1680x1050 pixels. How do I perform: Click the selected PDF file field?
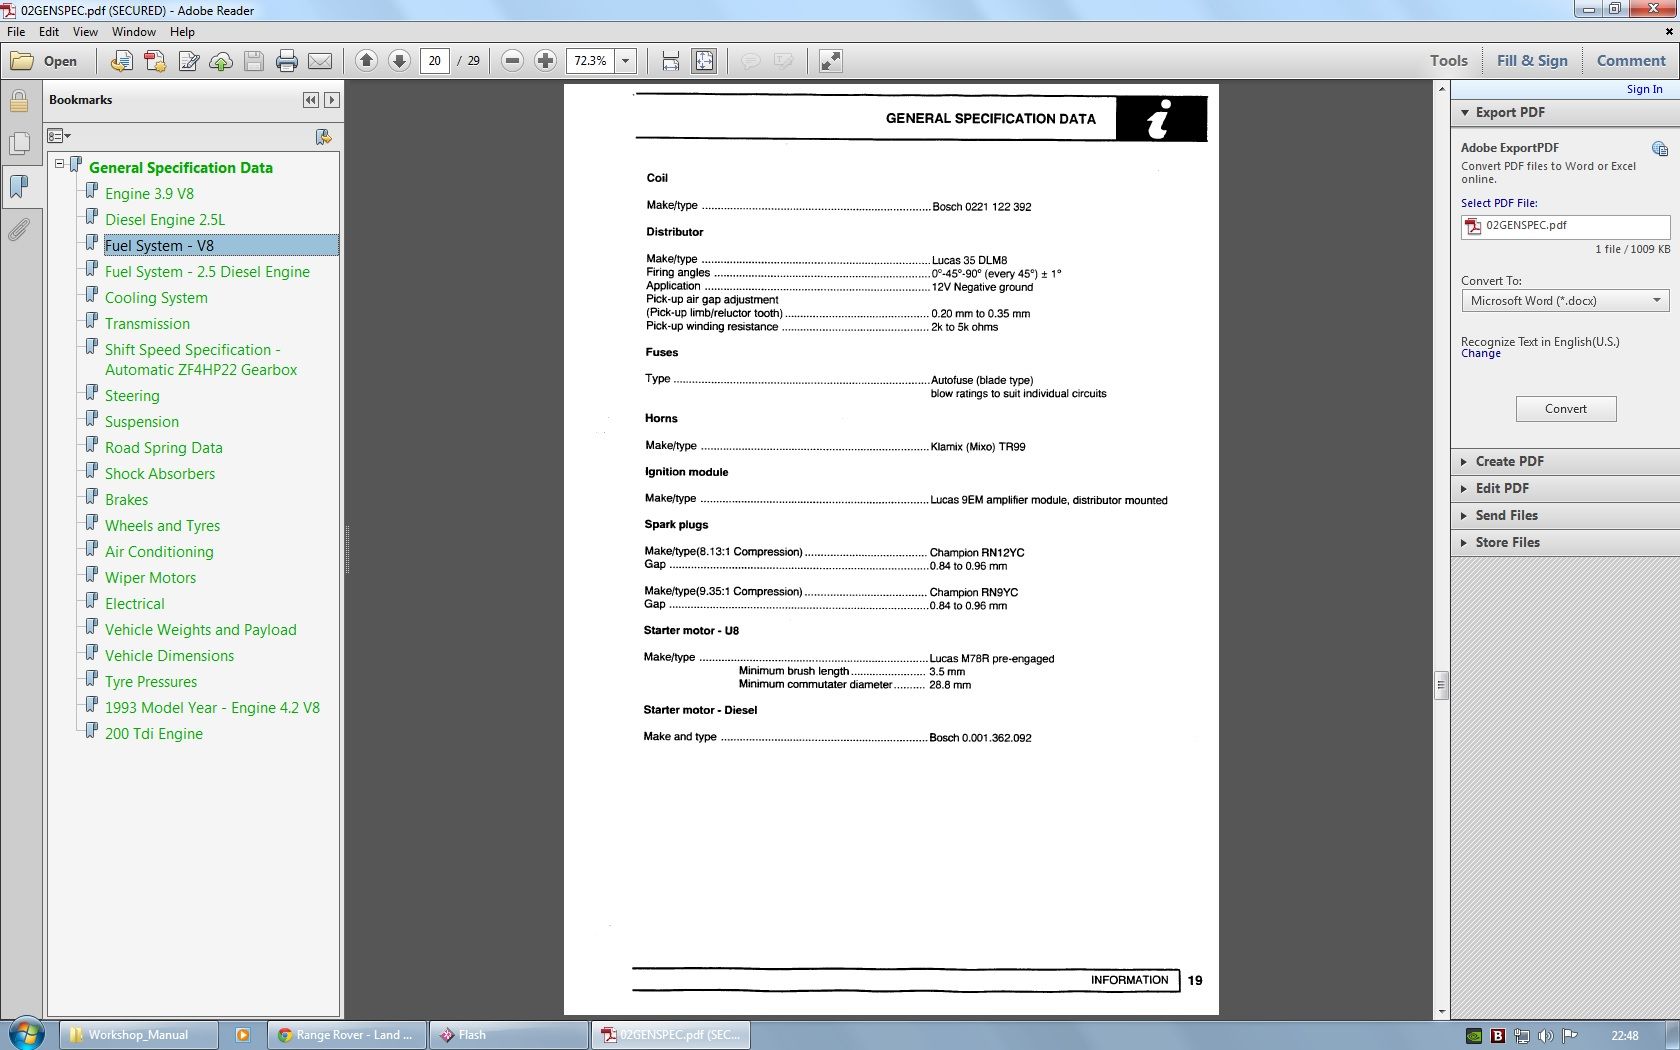click(x=1565, y=226)
